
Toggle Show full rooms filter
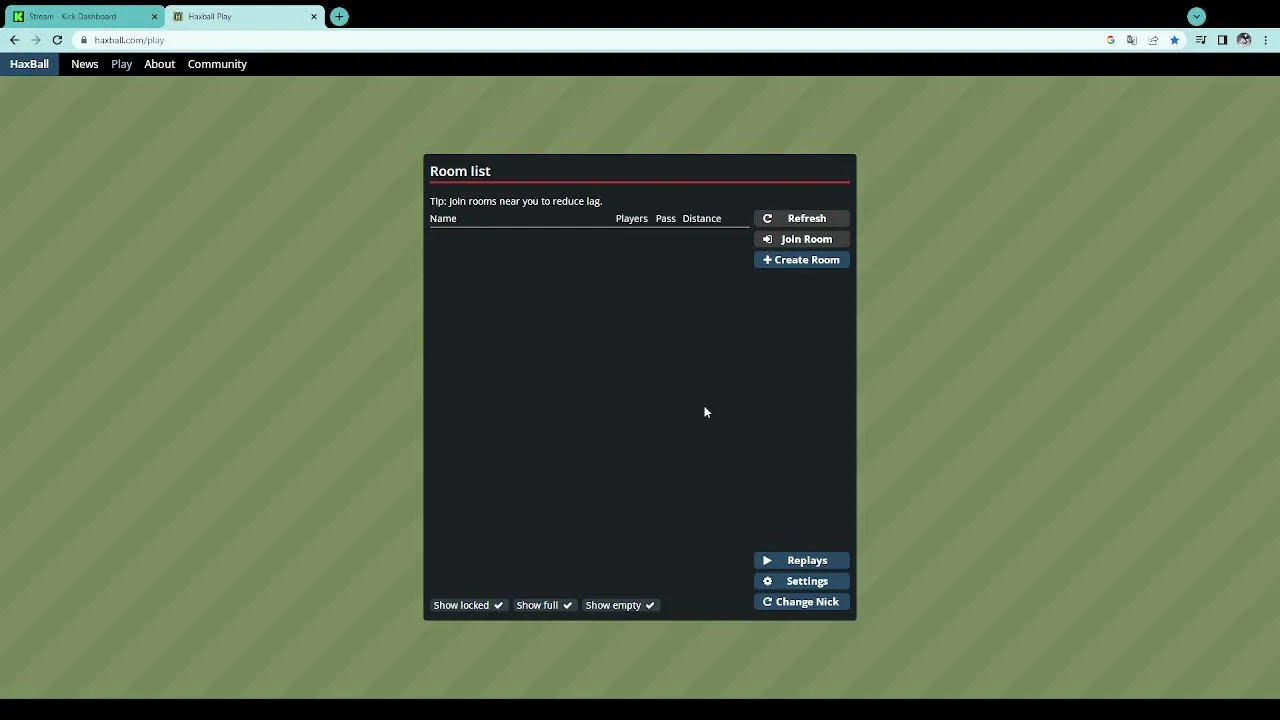544,605
